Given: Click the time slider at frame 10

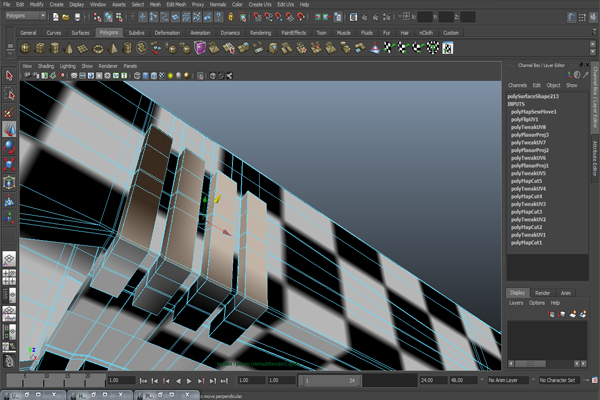Looking at the screenshot, I should pyautogui.click(x=46, y=380).
